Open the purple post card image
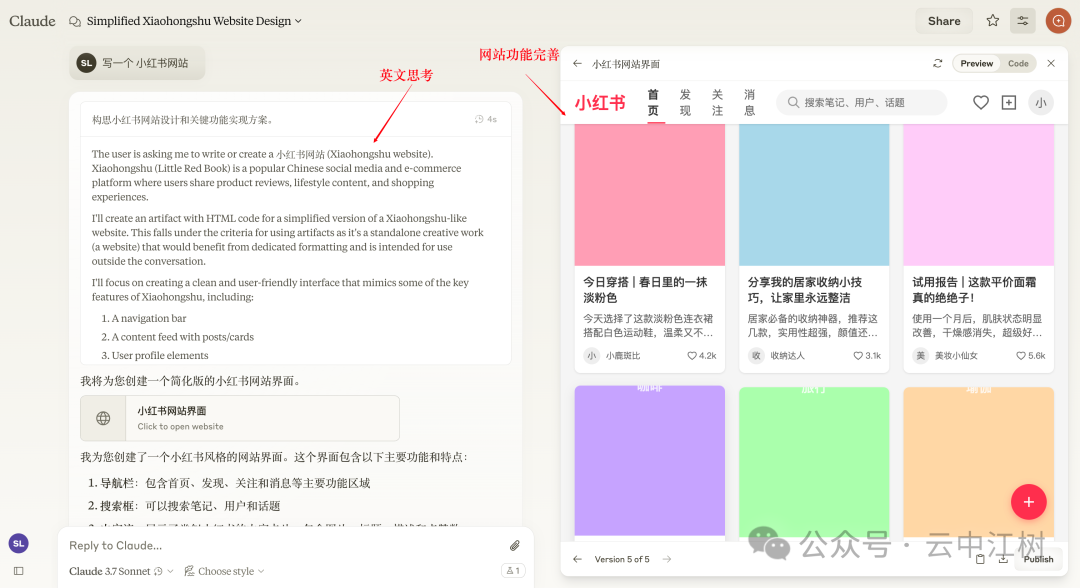This screenshot has width=1080, height=588. pyautogui.click(x=650, y=460)
